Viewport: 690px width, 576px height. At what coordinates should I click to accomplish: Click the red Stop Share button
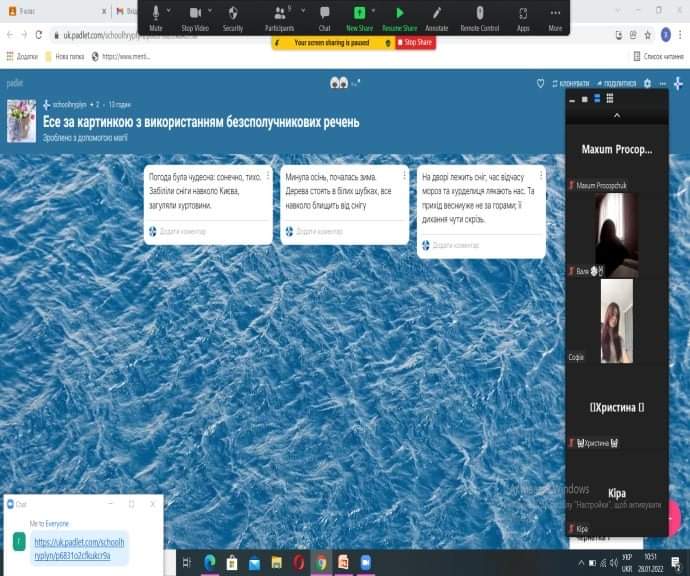coord(415,43)
